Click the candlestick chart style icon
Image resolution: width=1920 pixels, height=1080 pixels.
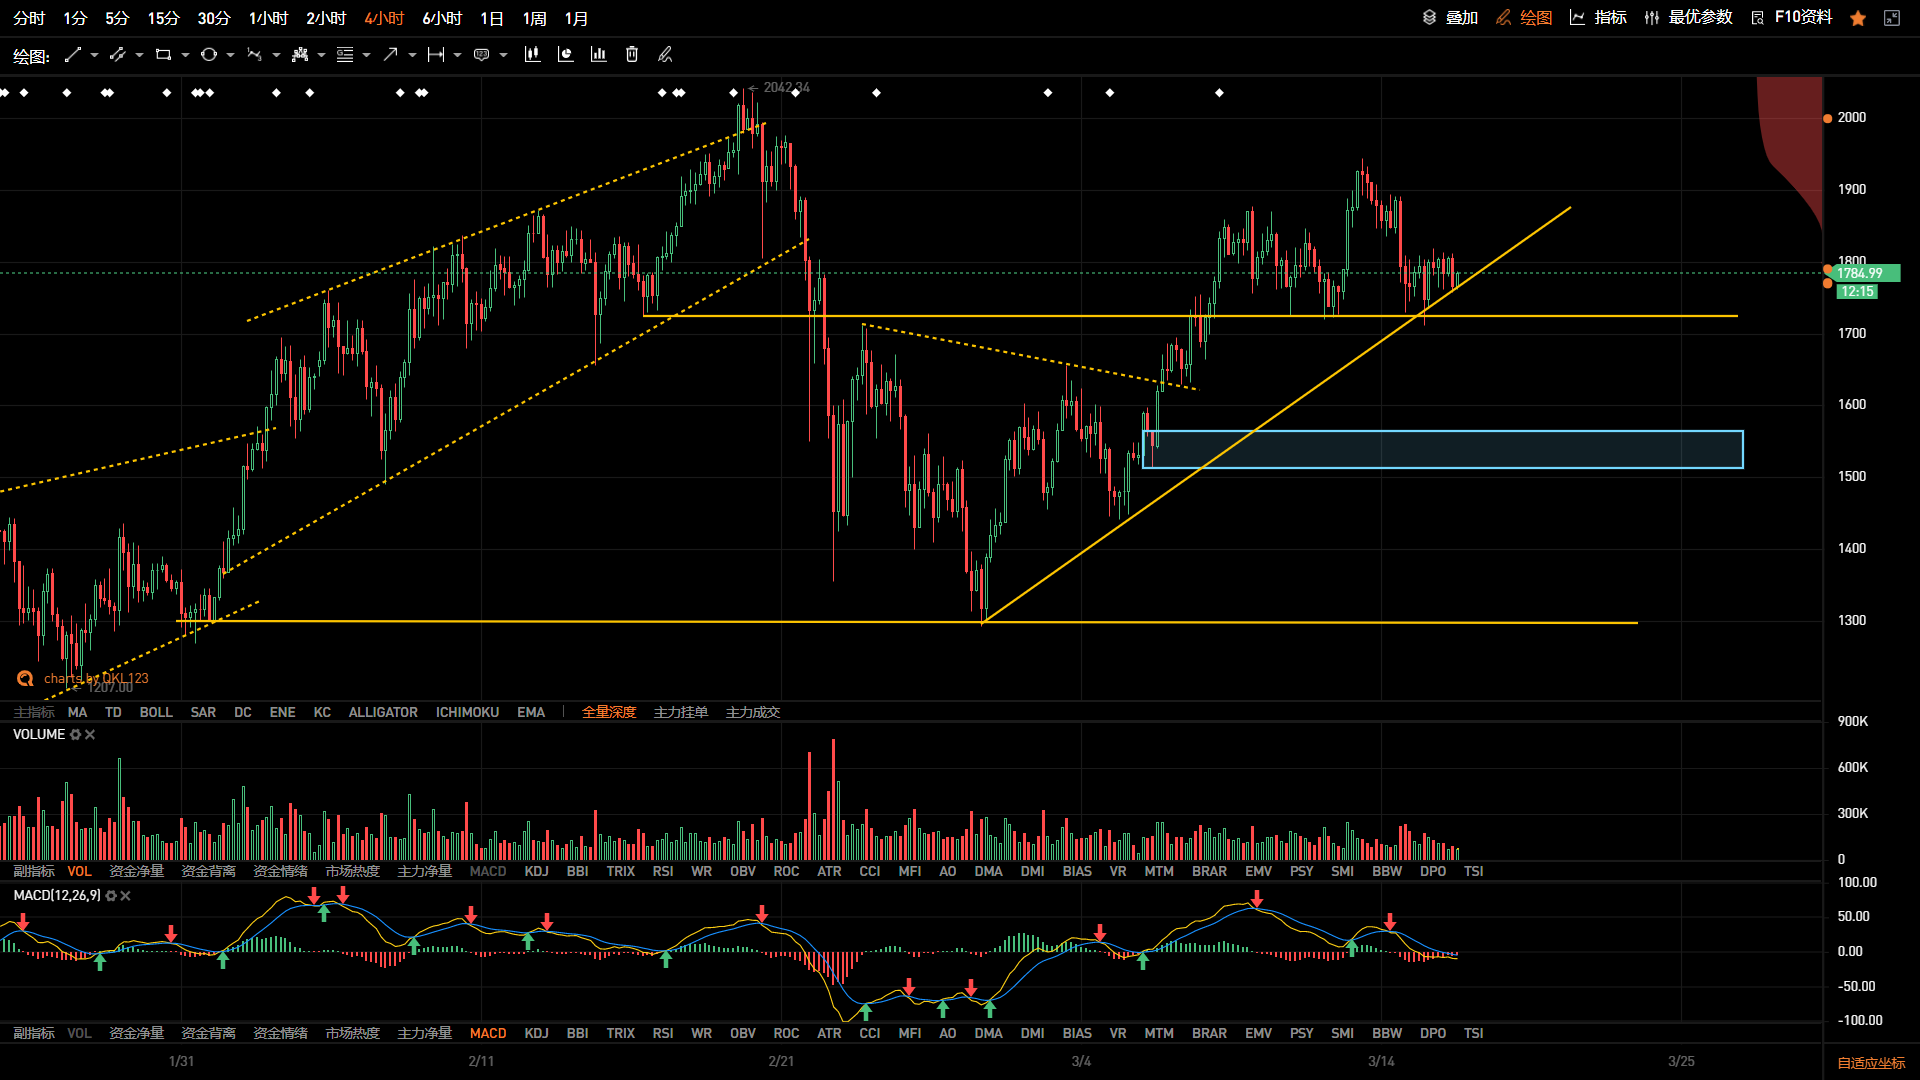point(532,55)
